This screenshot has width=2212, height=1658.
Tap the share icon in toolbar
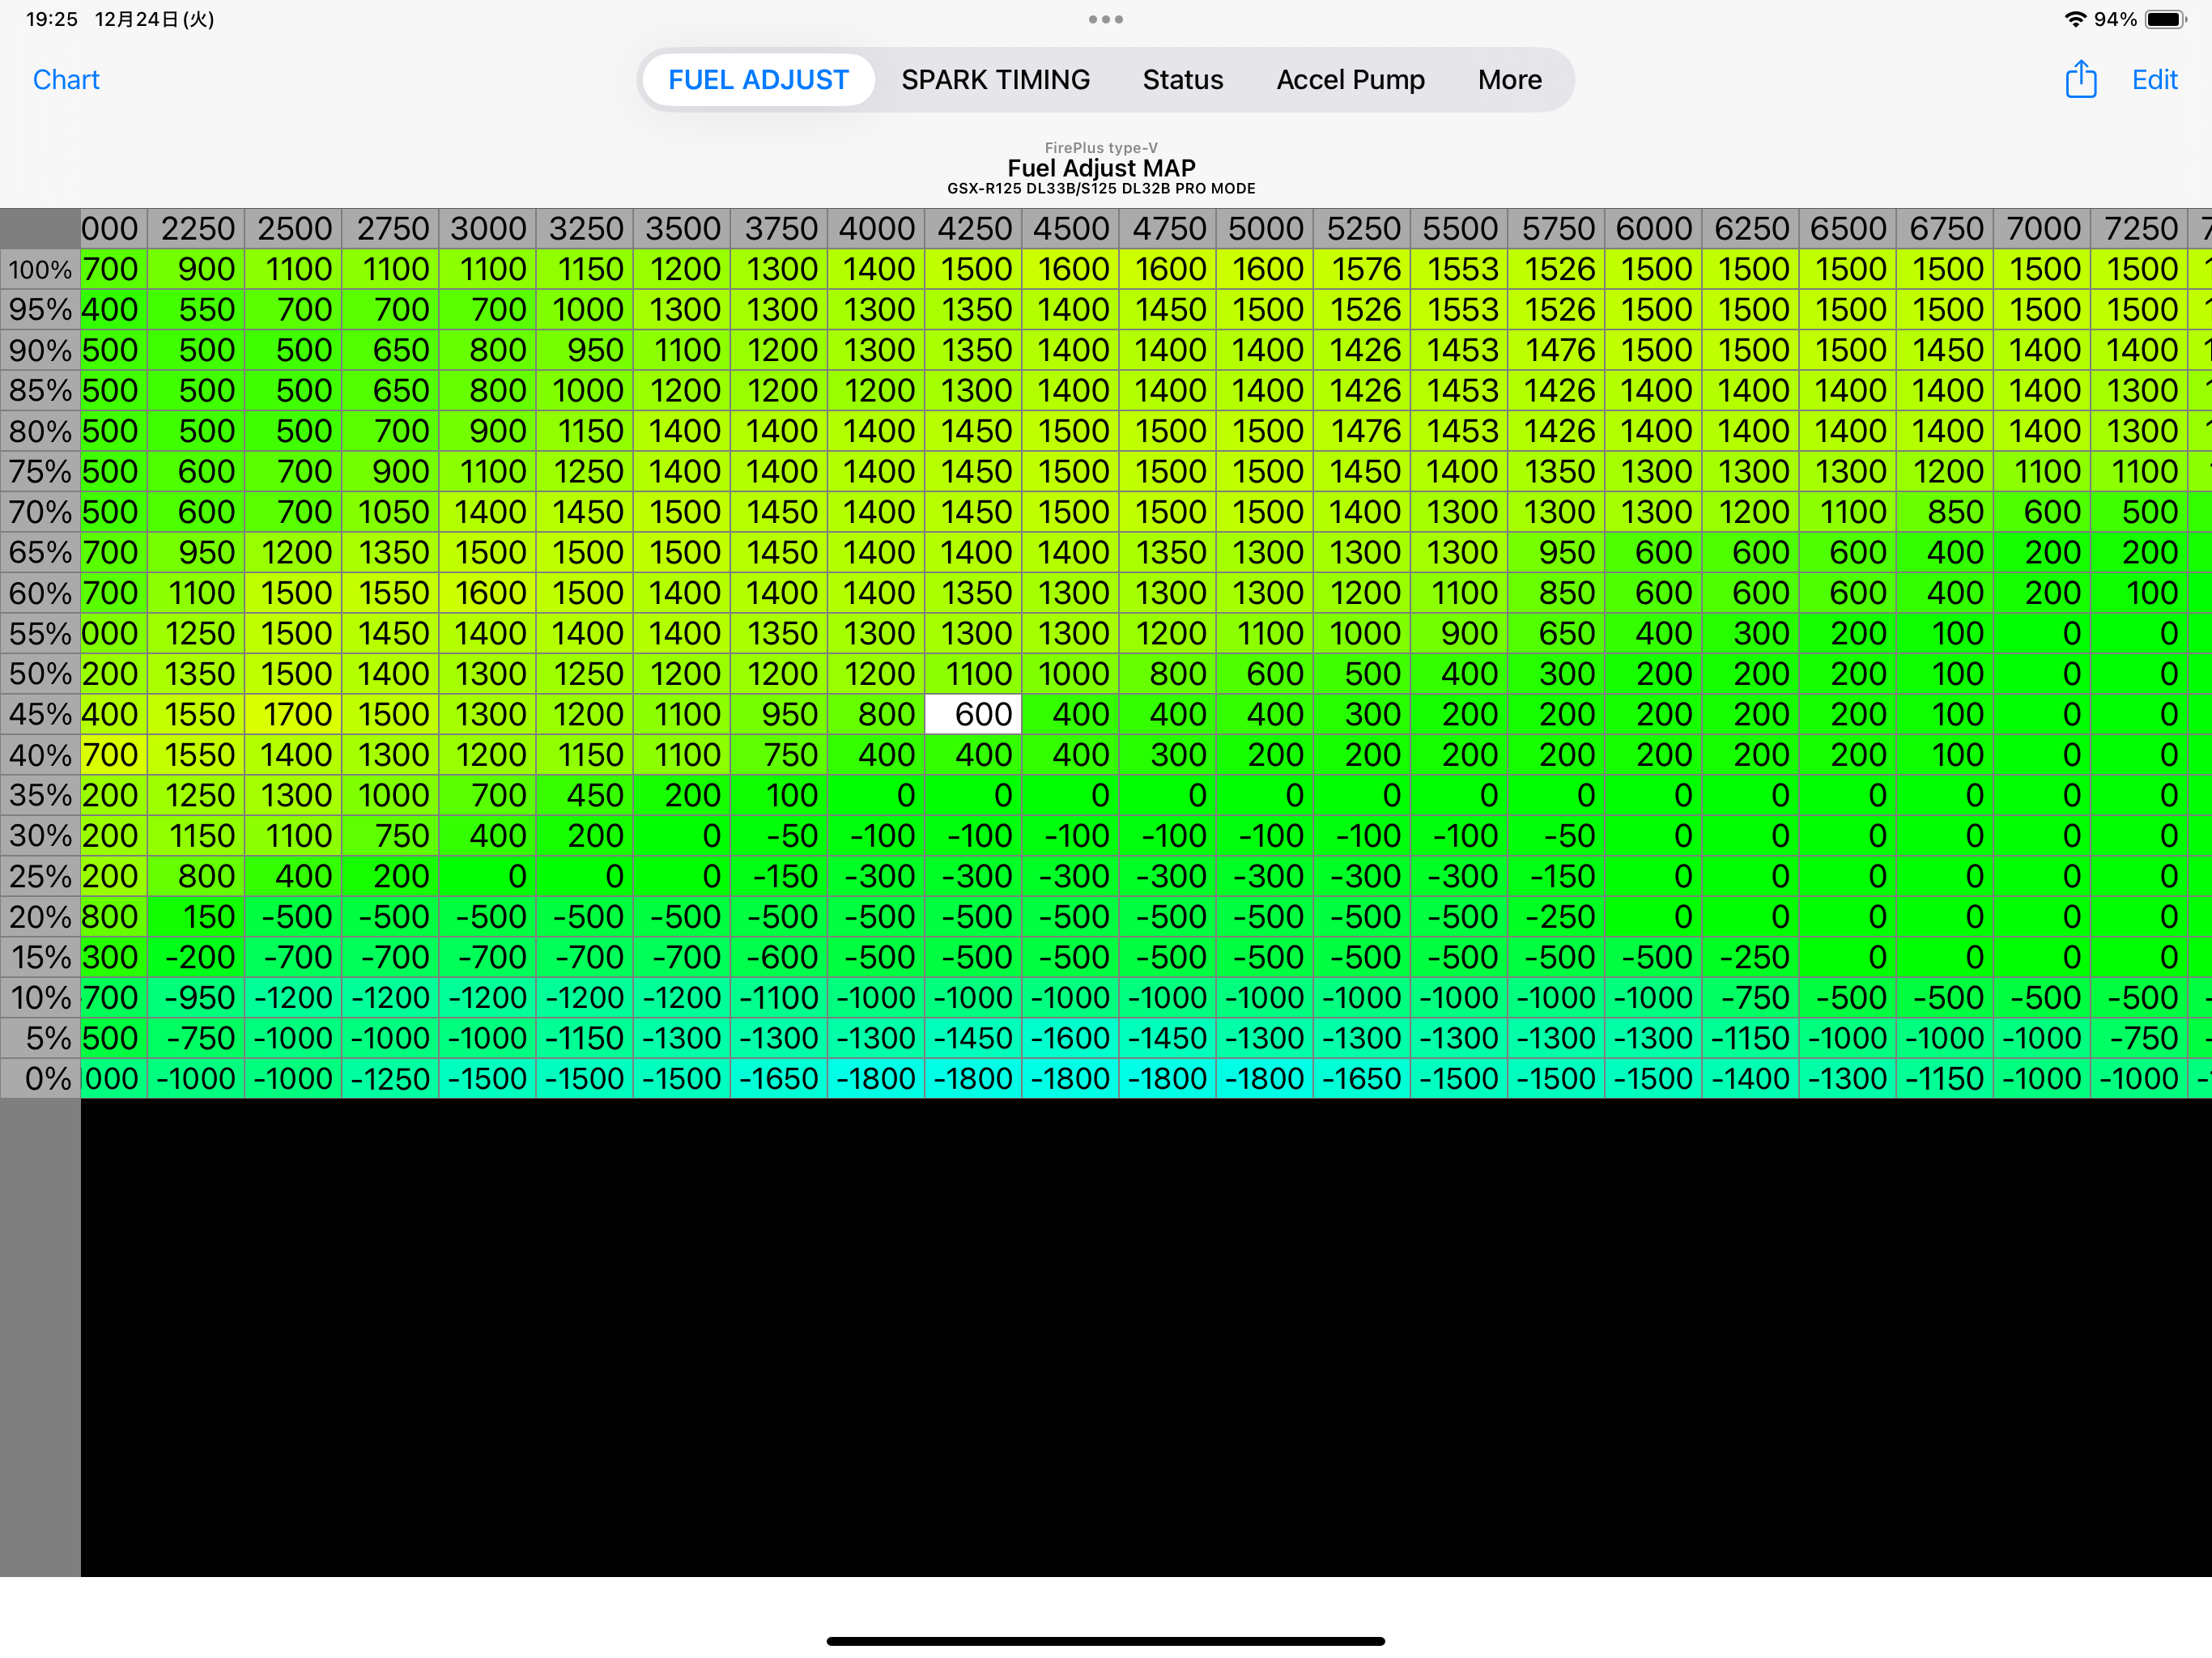click(2080, 79)
